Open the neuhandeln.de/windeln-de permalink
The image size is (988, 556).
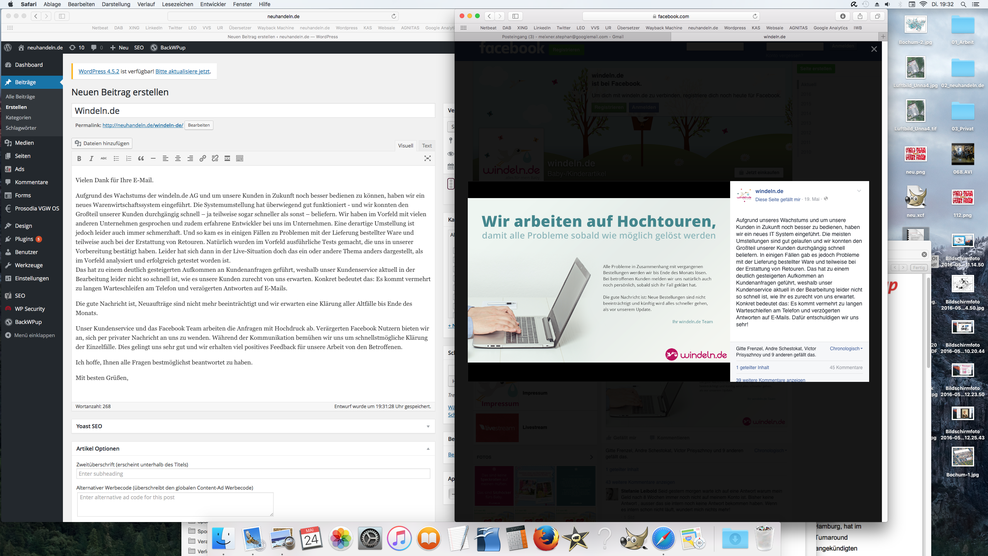pyautogui.click(x=142, y=125)
